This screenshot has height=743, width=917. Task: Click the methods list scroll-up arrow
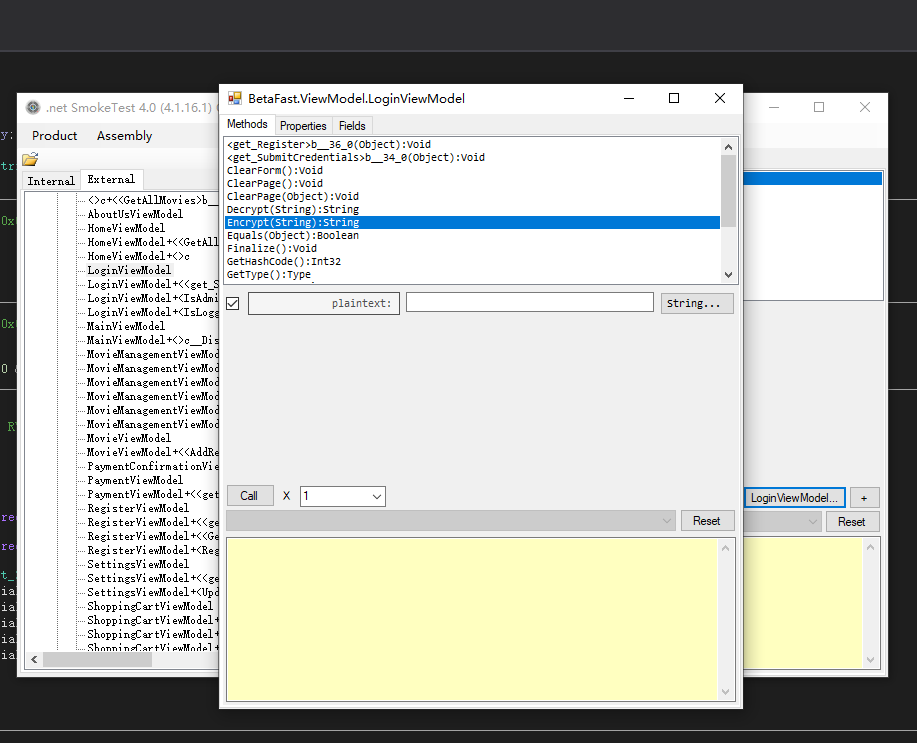729,147
